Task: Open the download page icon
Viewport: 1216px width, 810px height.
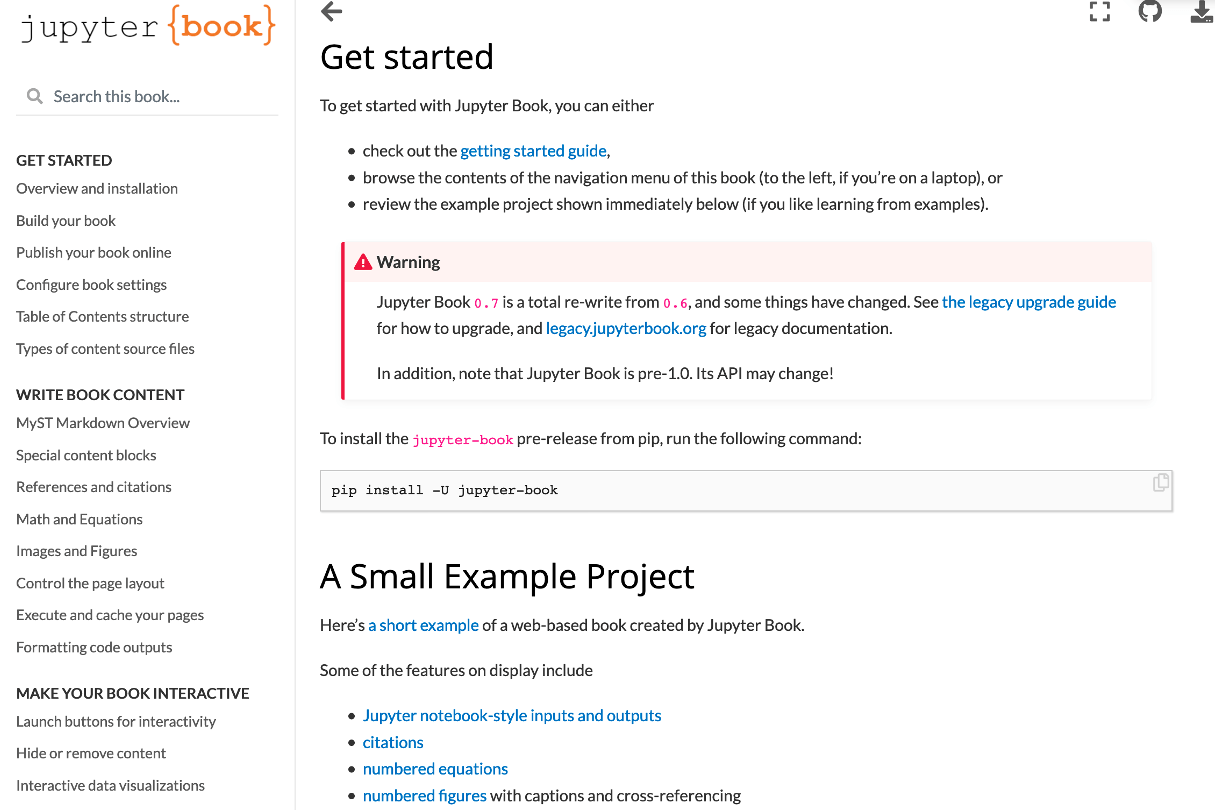Action: click(x=1201, y=12)
